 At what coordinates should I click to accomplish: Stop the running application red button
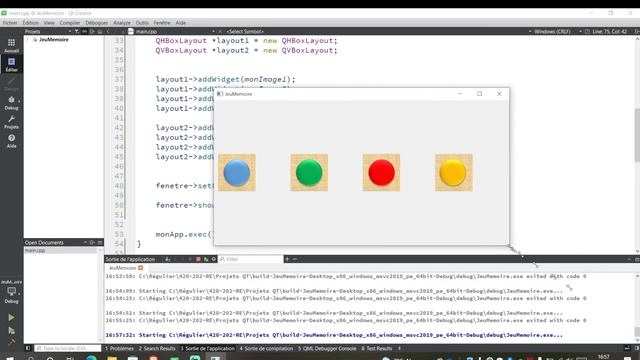coord(198,259)
